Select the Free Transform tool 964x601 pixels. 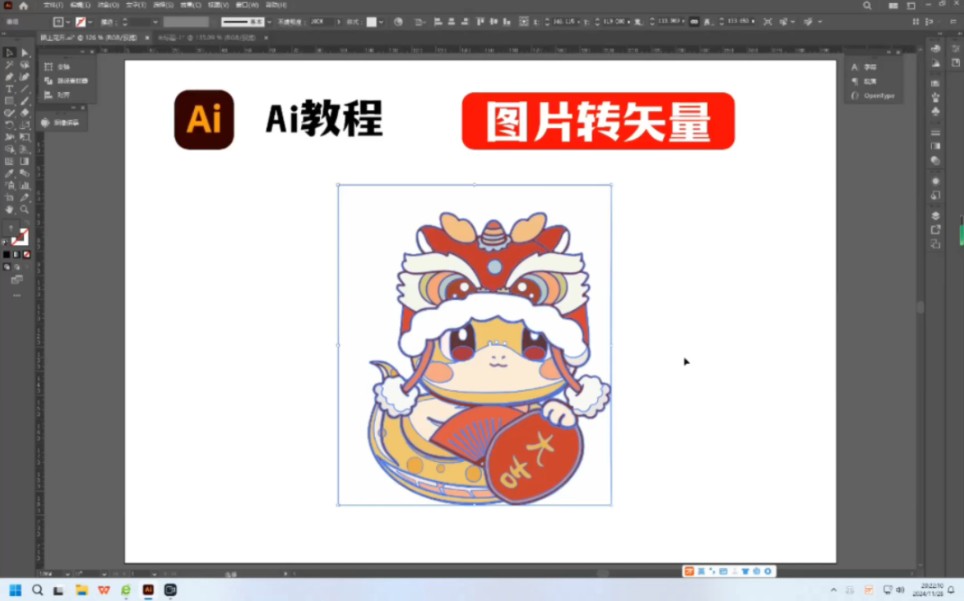pos(25,137)
